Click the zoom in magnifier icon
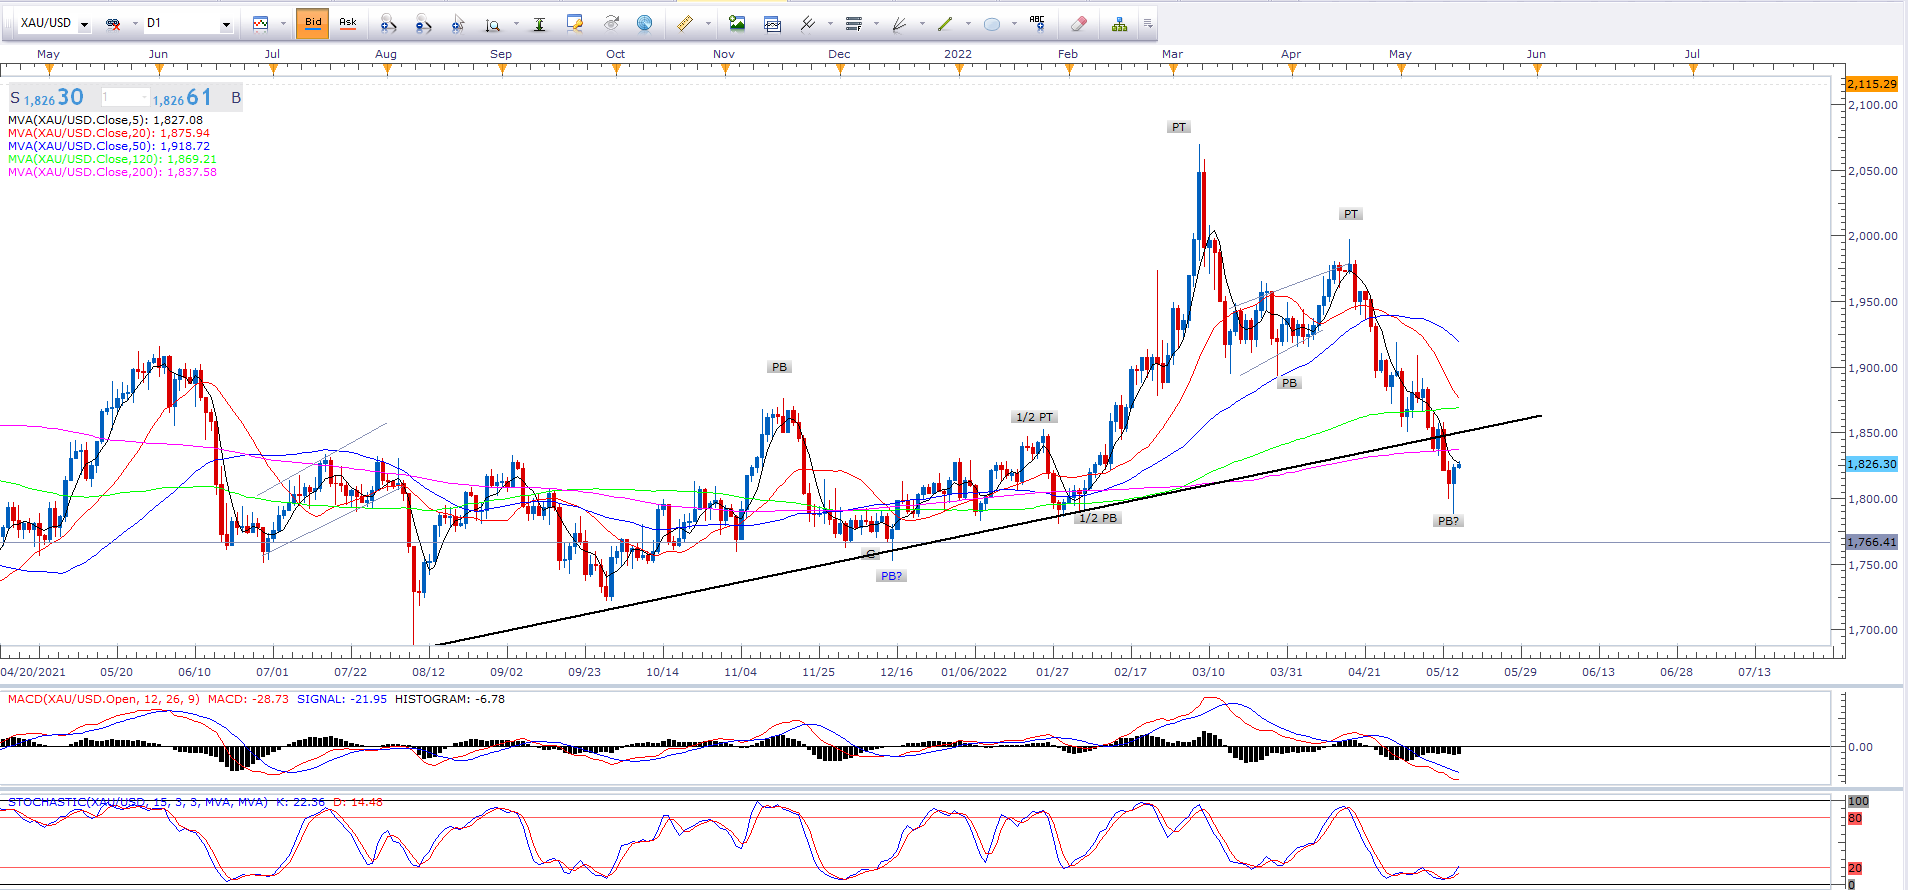Viewport: 1908px width, 890px height. 388,23
